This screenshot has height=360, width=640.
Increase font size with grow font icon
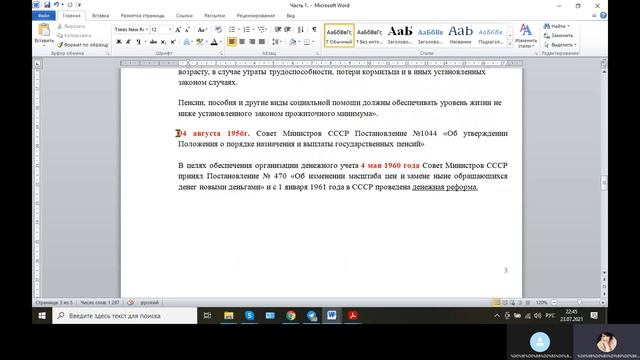tap(178, 29)
